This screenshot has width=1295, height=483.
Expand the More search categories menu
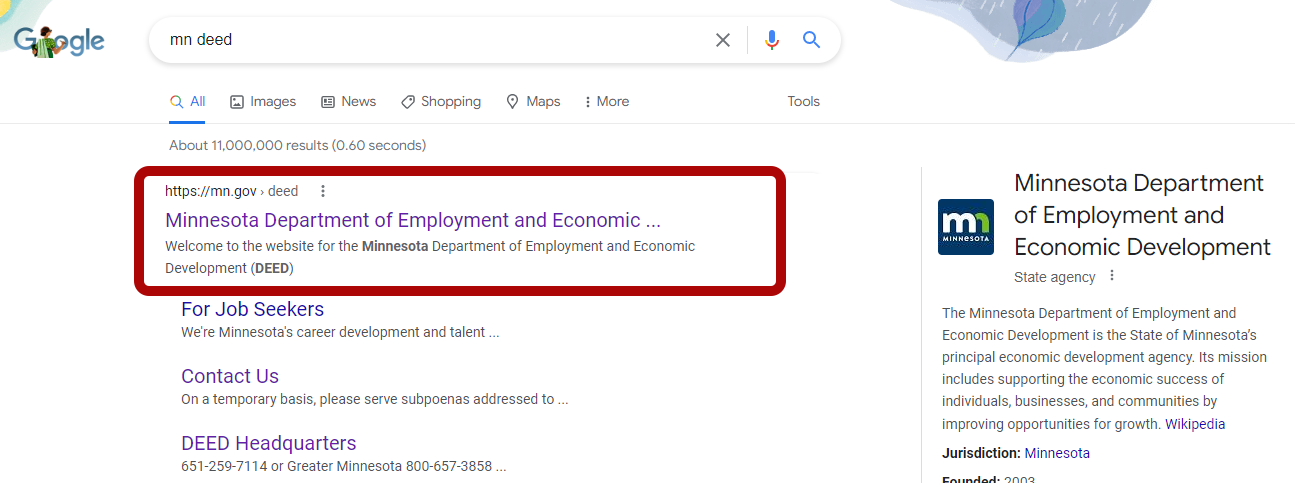pos(606,101)
